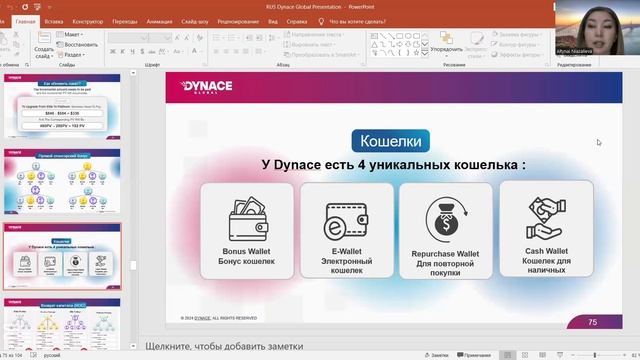Start slideshow from quick access toolbar icon

point(37,7)
